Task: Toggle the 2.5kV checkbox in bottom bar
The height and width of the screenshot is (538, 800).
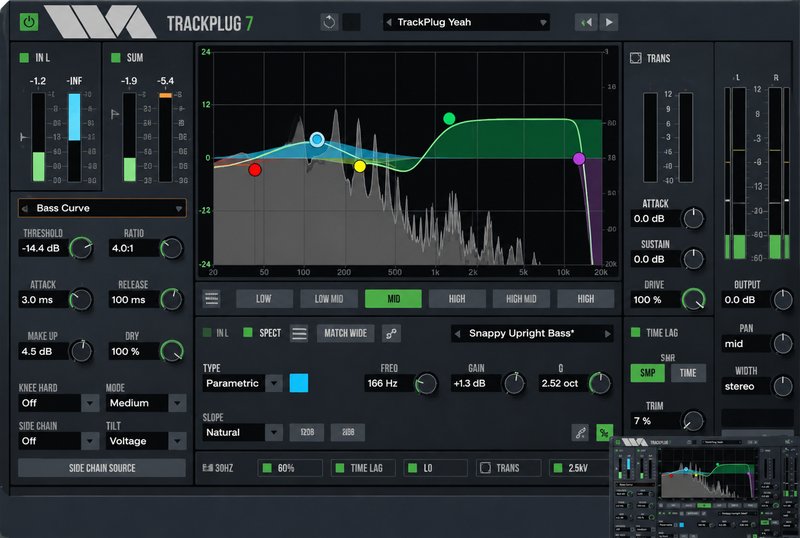Action: [x=558, y=468]
